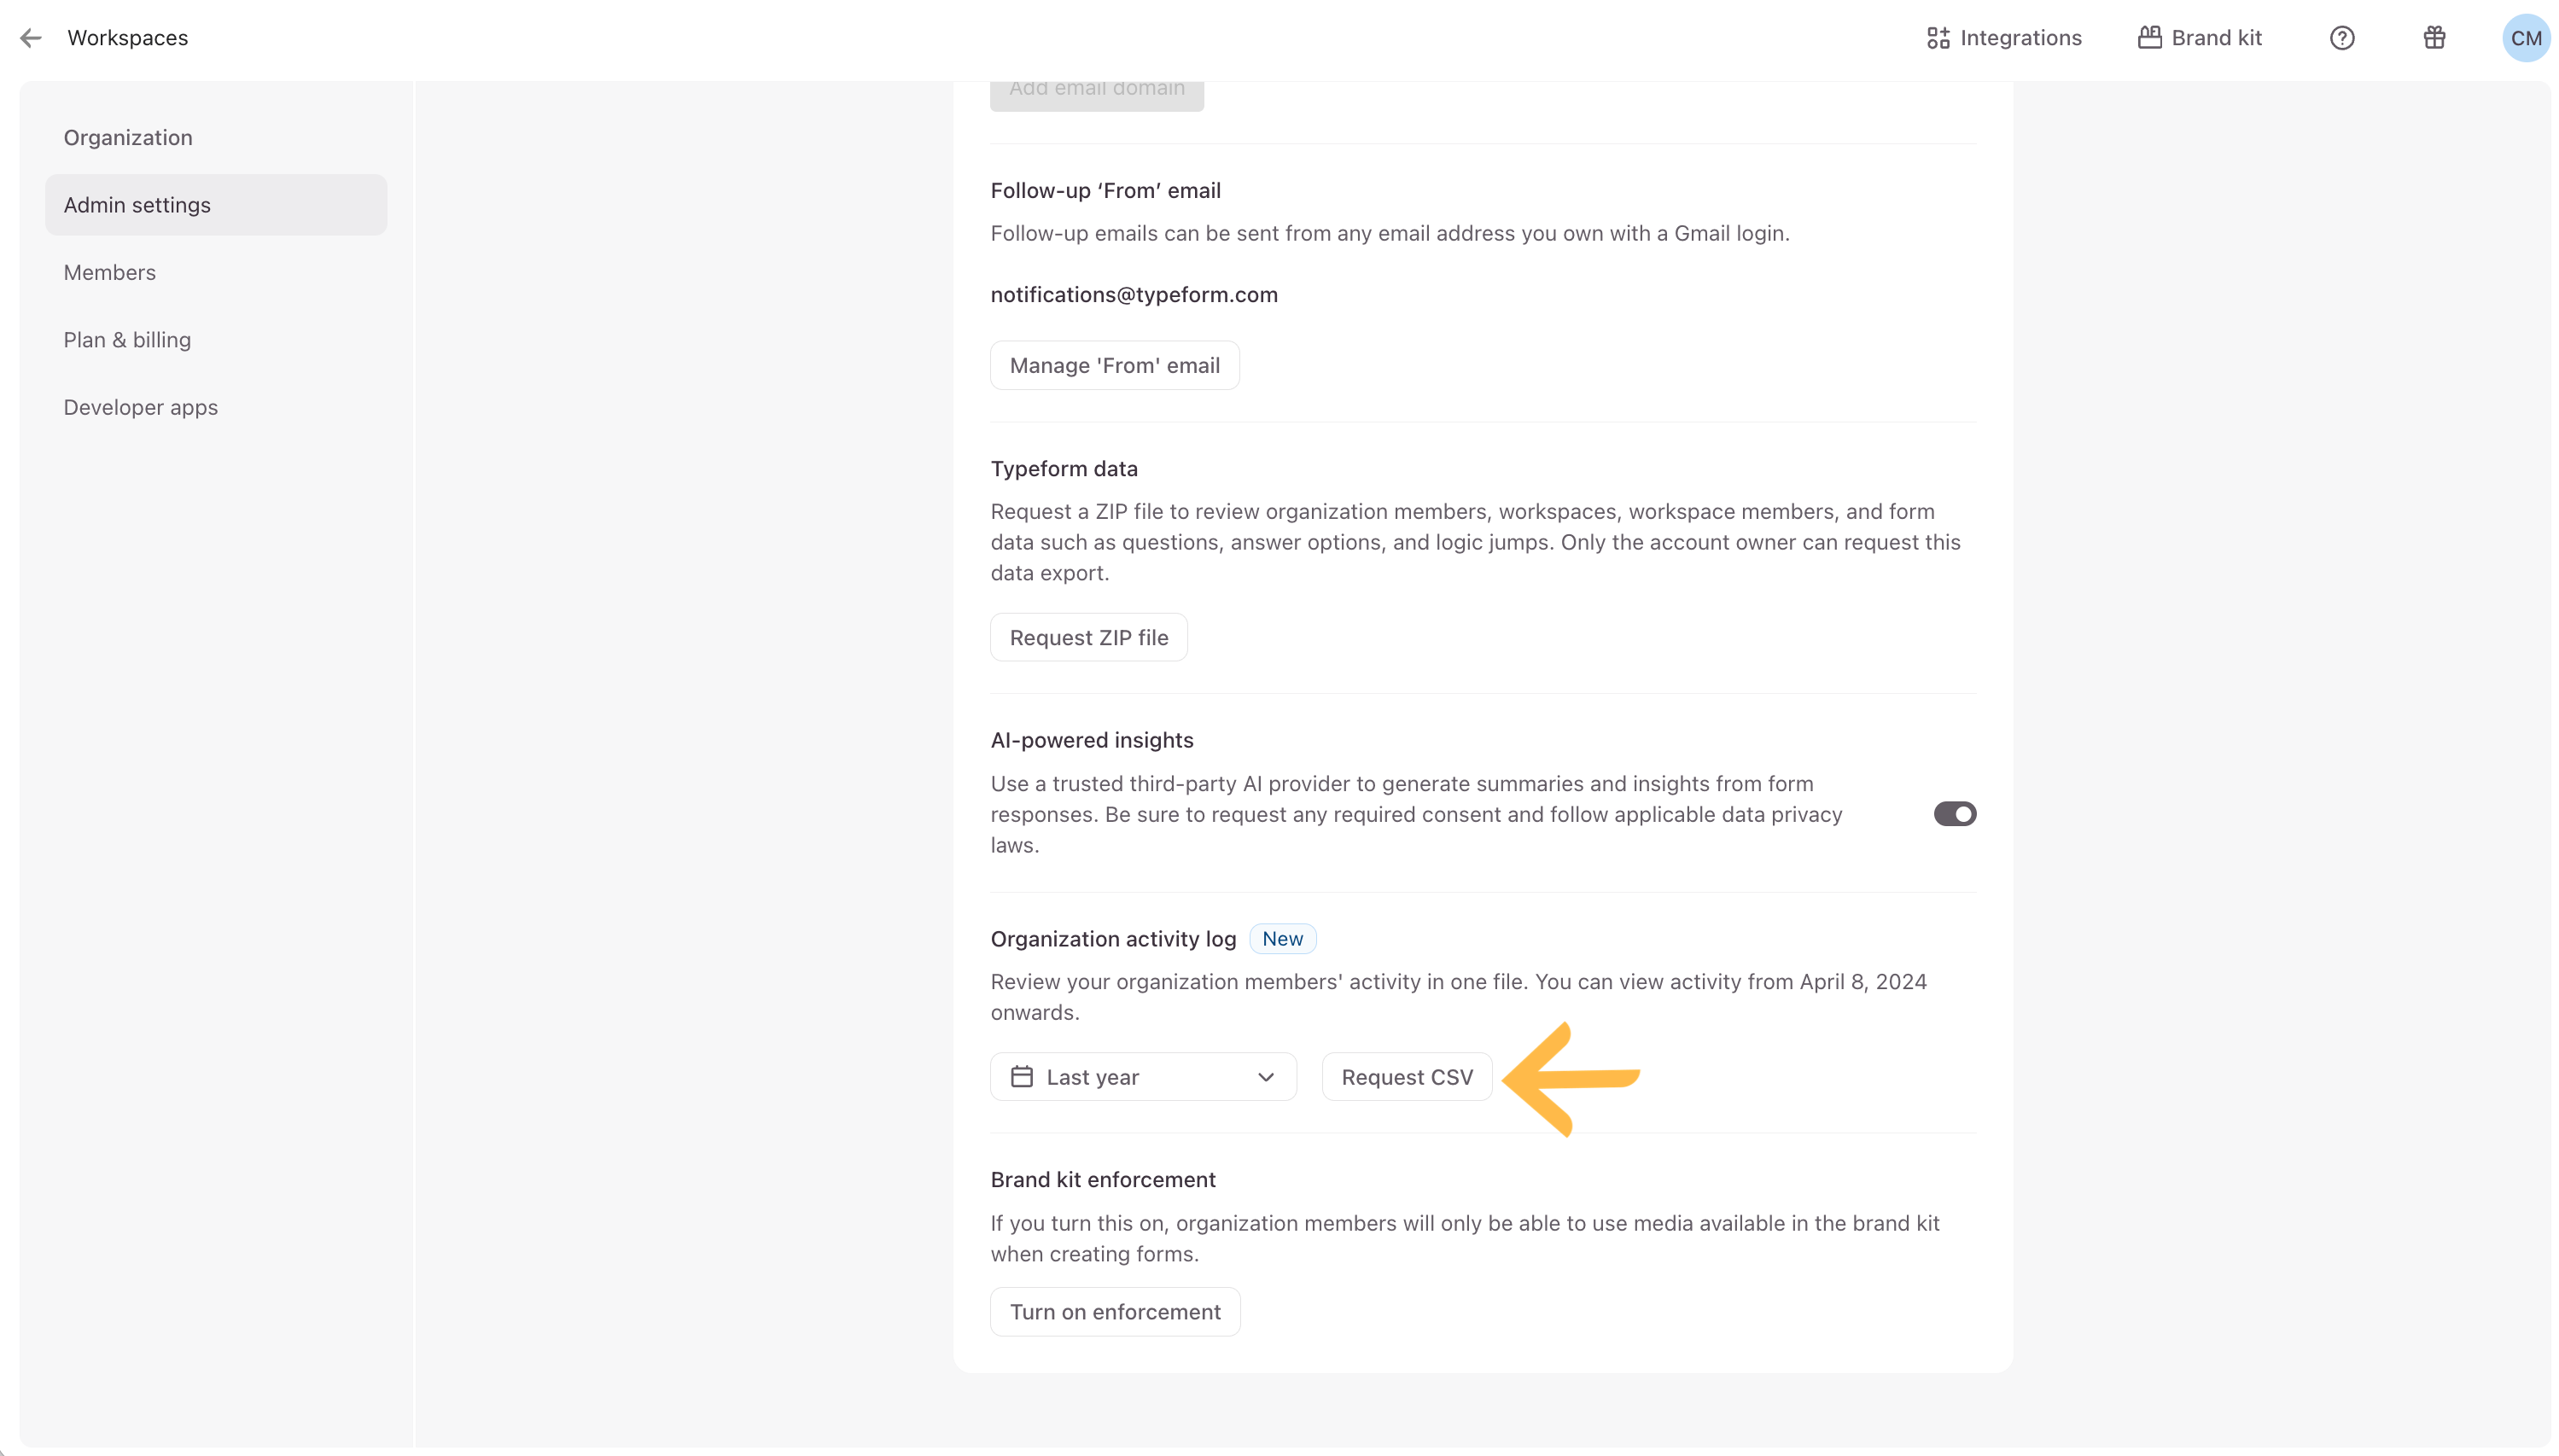Open Plan & billing page
This screenshot has width=2559, height=1456.
[127, 340]
